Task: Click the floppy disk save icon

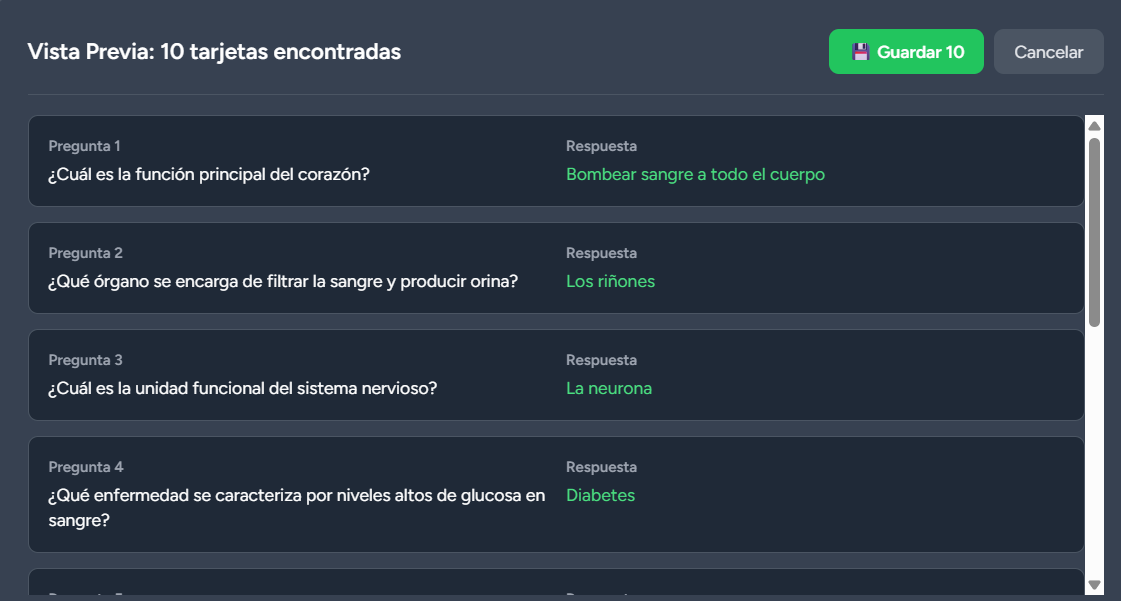Action: [860, 52]
